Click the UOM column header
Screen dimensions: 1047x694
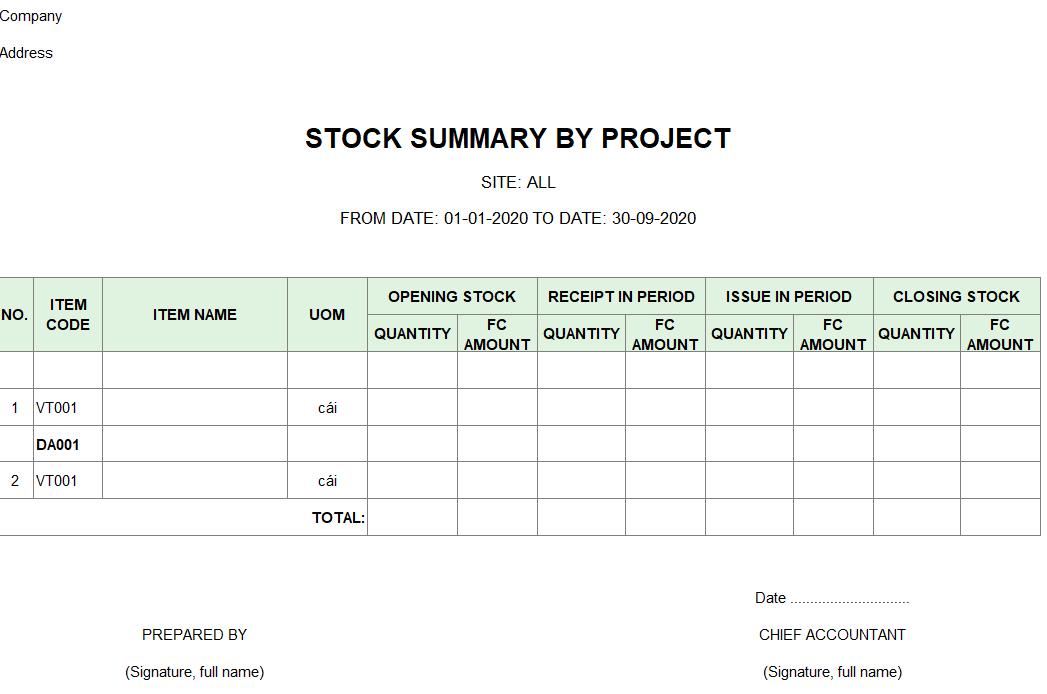[x=327, y=315]
